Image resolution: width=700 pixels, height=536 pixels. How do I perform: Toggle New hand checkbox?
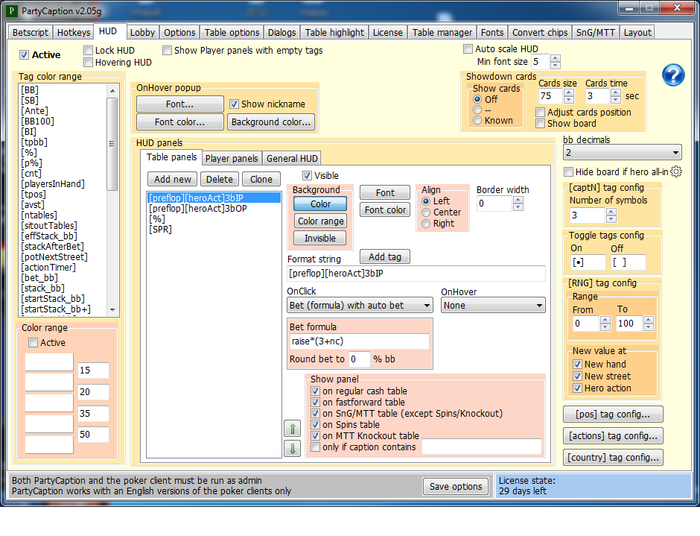(577, 364)
